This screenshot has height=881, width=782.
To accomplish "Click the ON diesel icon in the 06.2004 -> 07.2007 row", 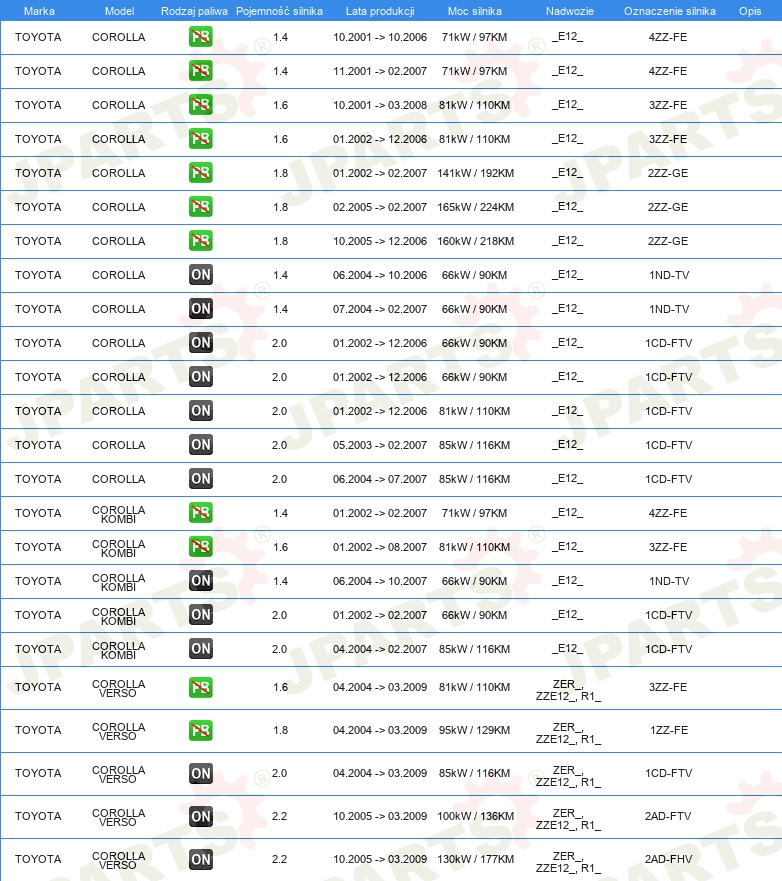I will (x=201, y=479).
